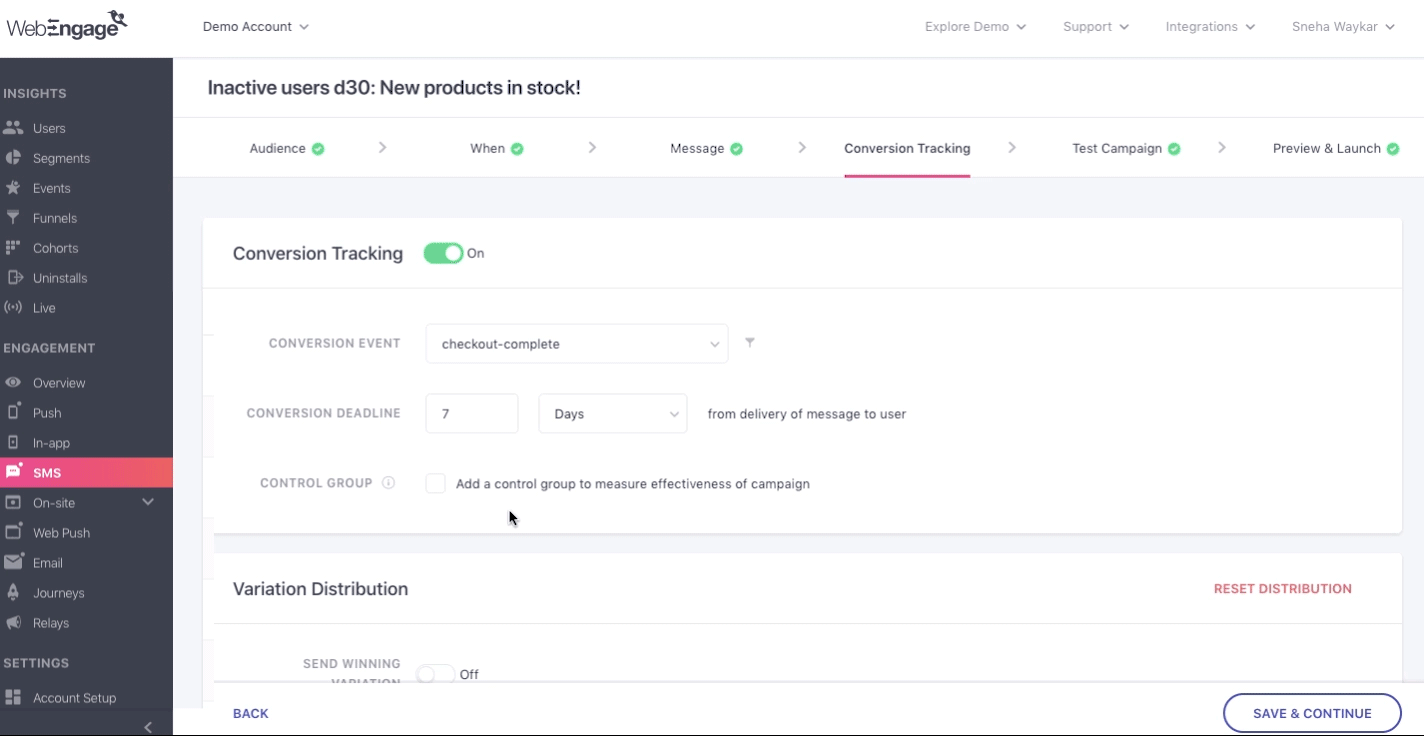Go to the Preview & Launch tab
1424x736 pixels.
point(1336,148)
